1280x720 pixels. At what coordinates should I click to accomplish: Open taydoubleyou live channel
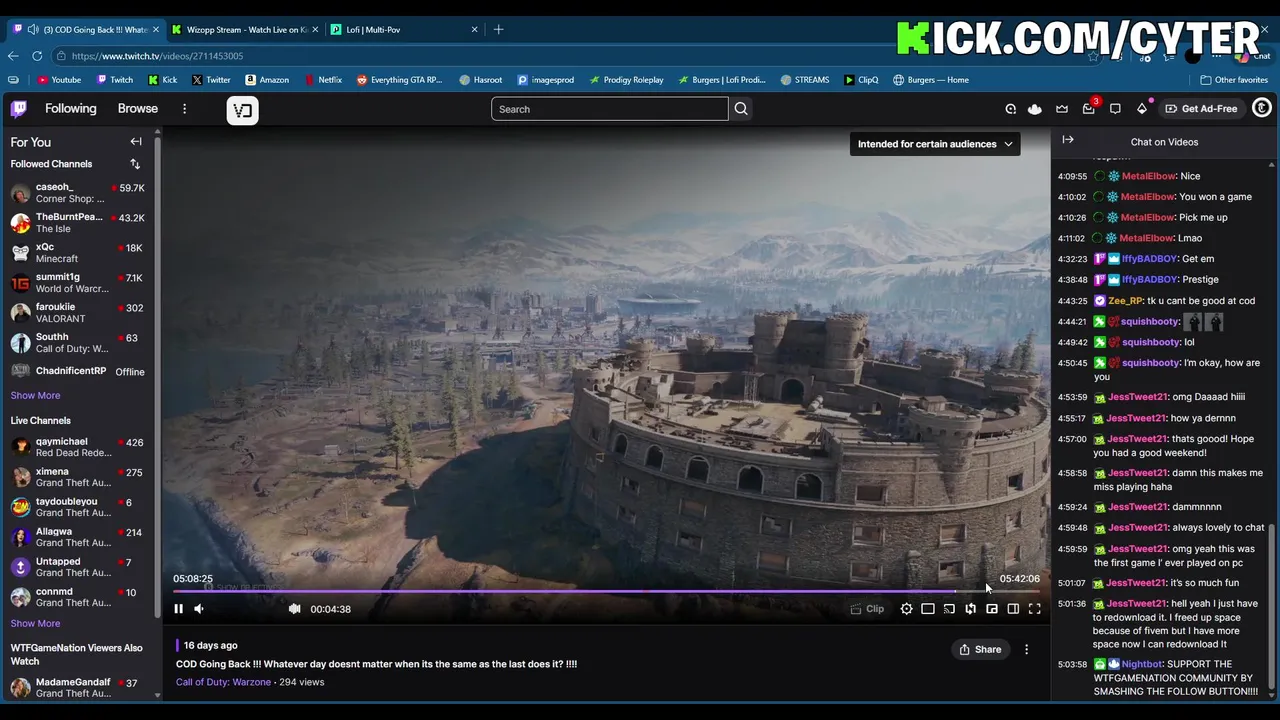point(78,507)
